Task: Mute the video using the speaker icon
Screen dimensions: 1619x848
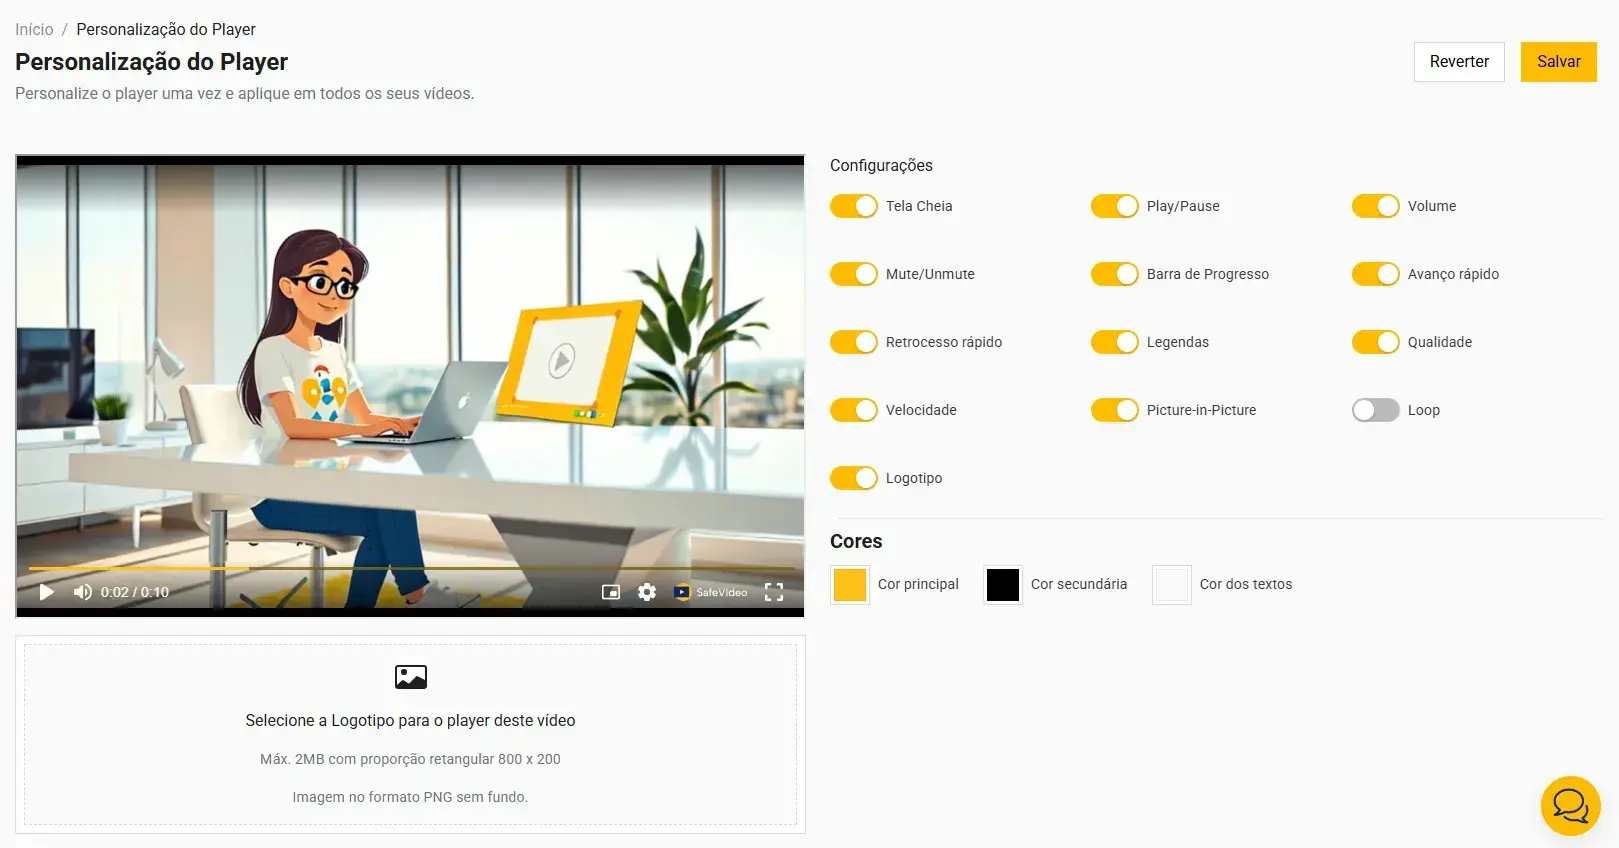Action: (82, 592)
